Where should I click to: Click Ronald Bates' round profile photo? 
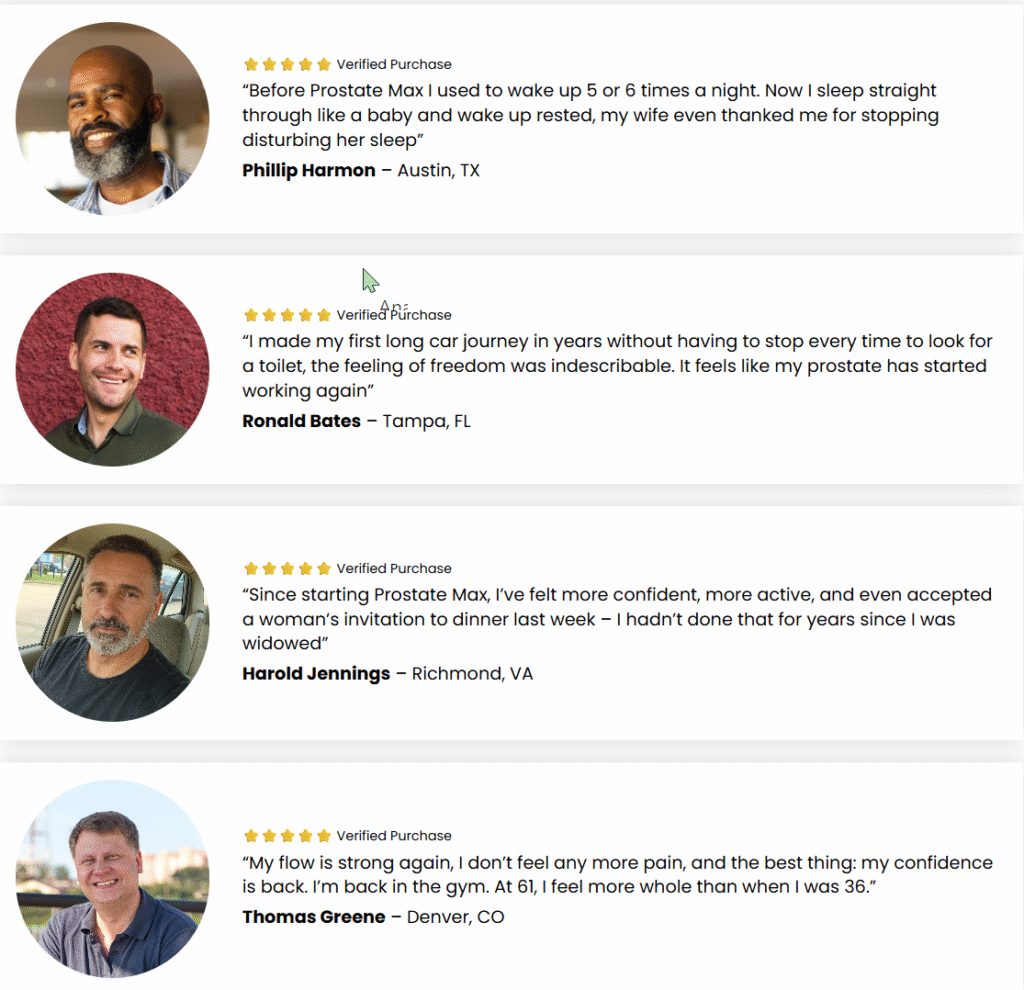(x=112, y=369)
